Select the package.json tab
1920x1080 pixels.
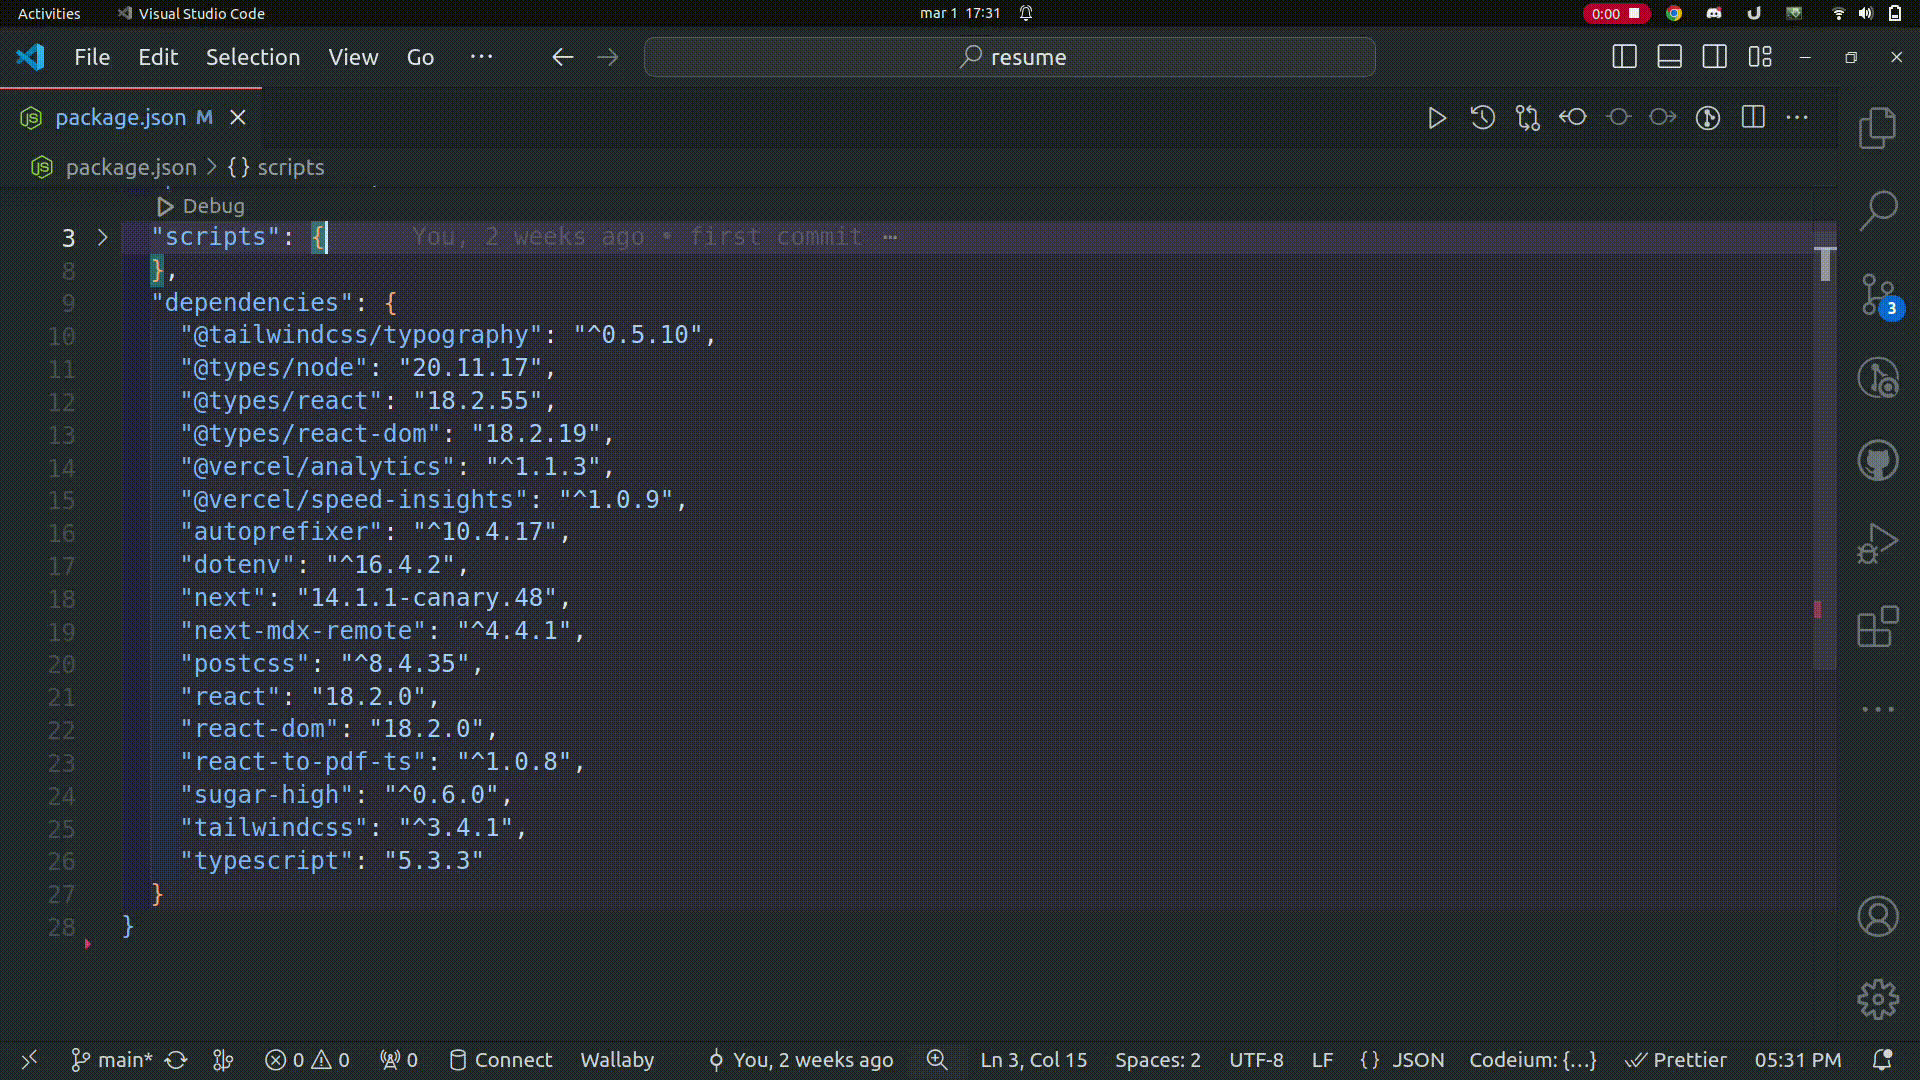120,118
